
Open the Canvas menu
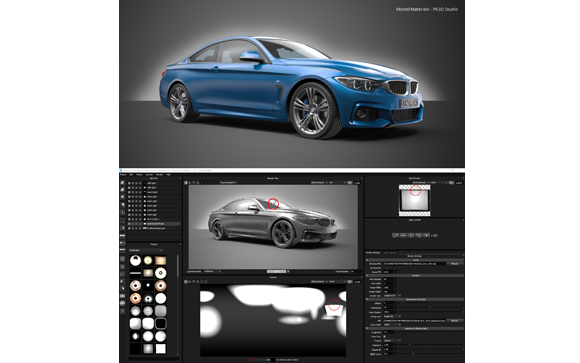point(149,175)
